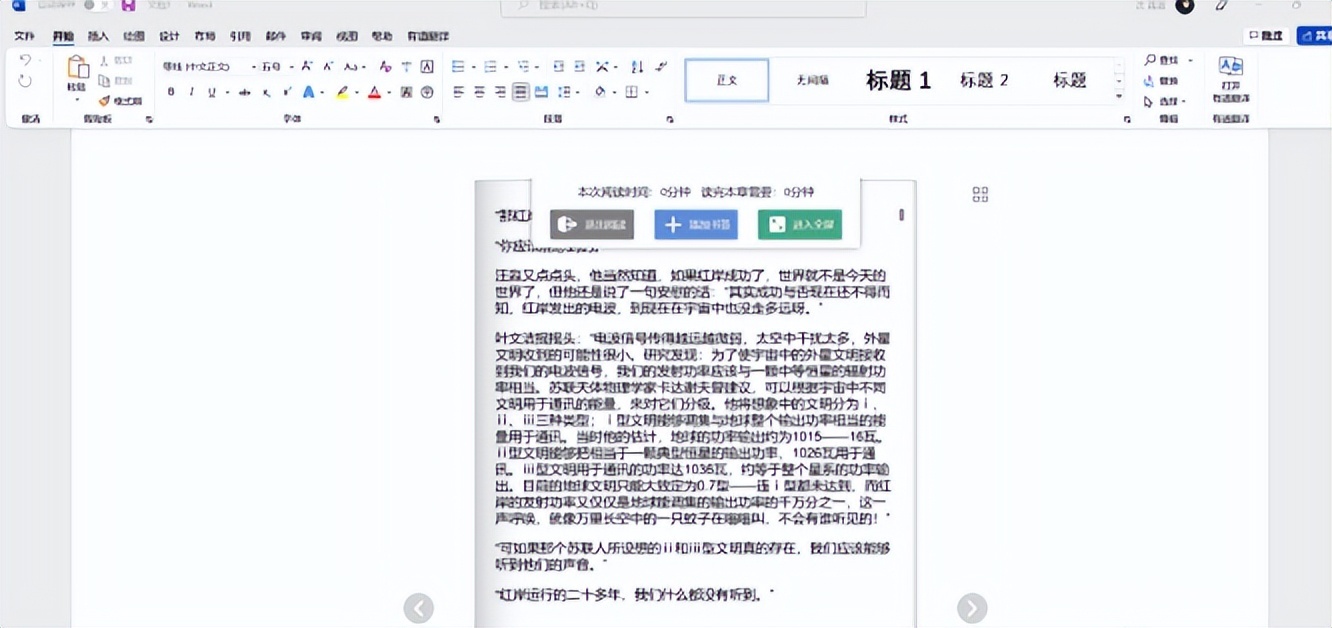Go to previous page arrow
1332x628 pixels.
point(419,608)
